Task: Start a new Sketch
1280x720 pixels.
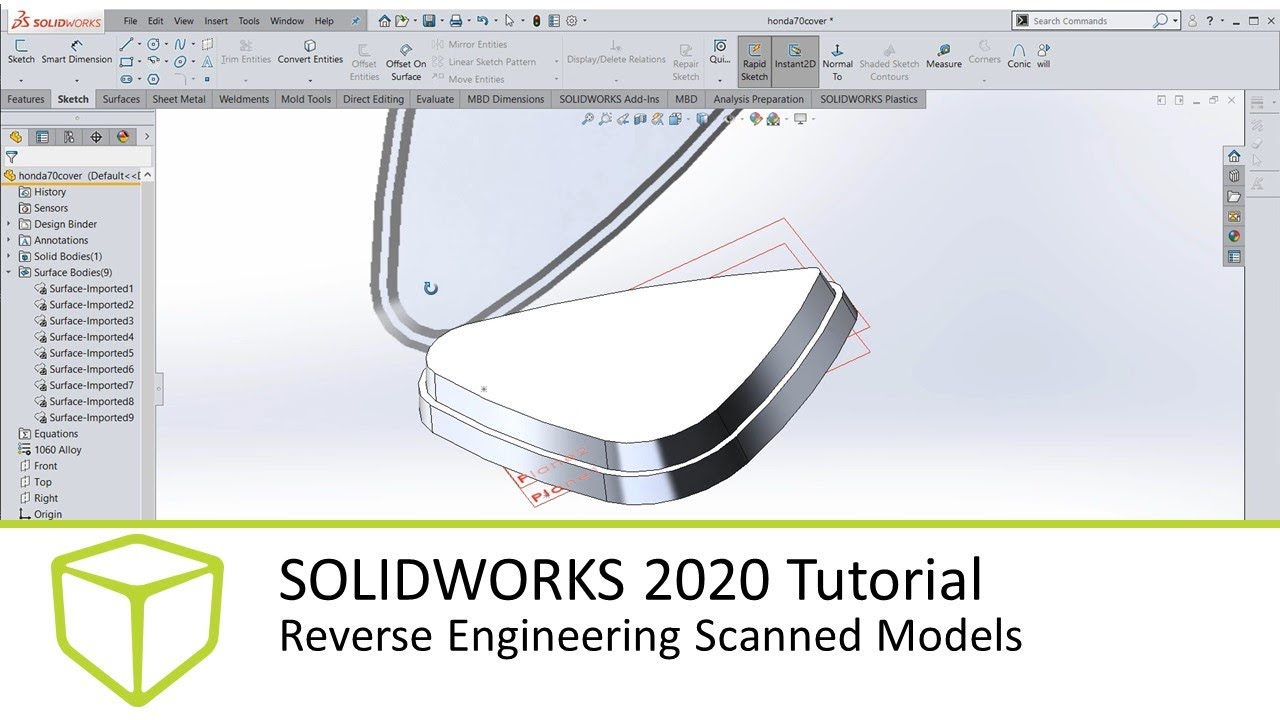Action: [21, 53]
